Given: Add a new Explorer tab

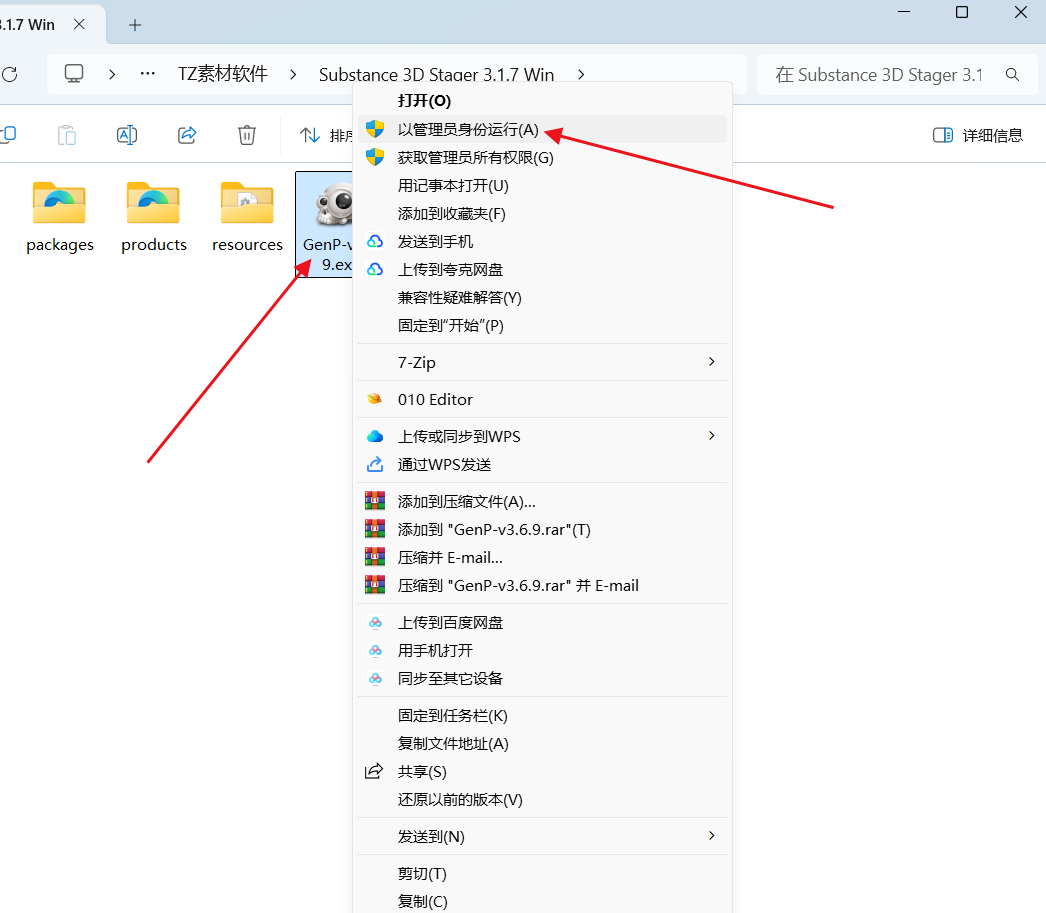Looking at the screenshot, I should [x=135, y=25].
